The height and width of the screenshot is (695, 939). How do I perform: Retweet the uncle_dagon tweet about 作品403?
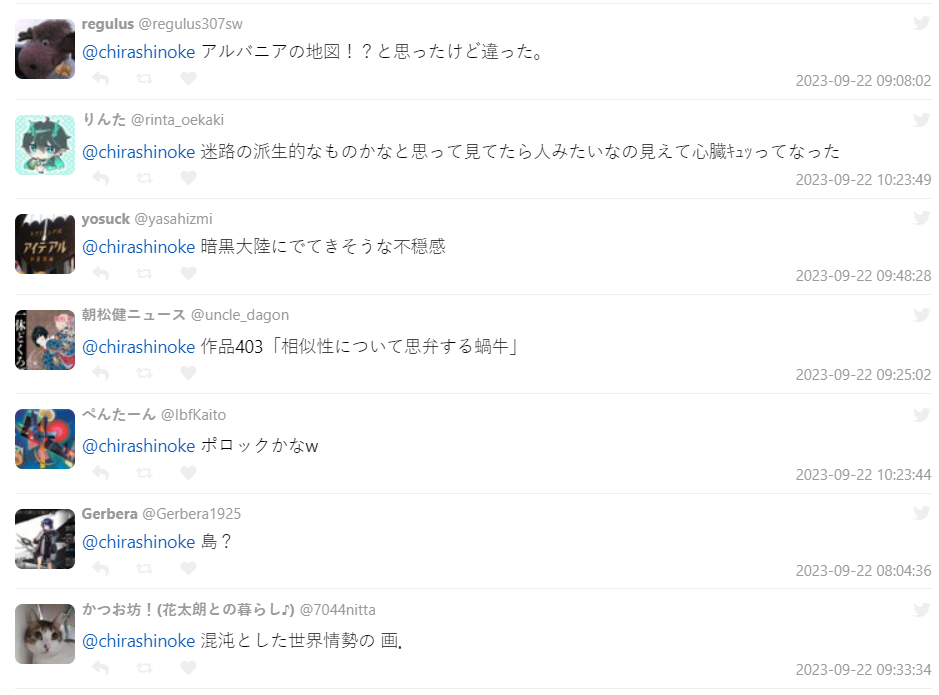tap(144, 373)
